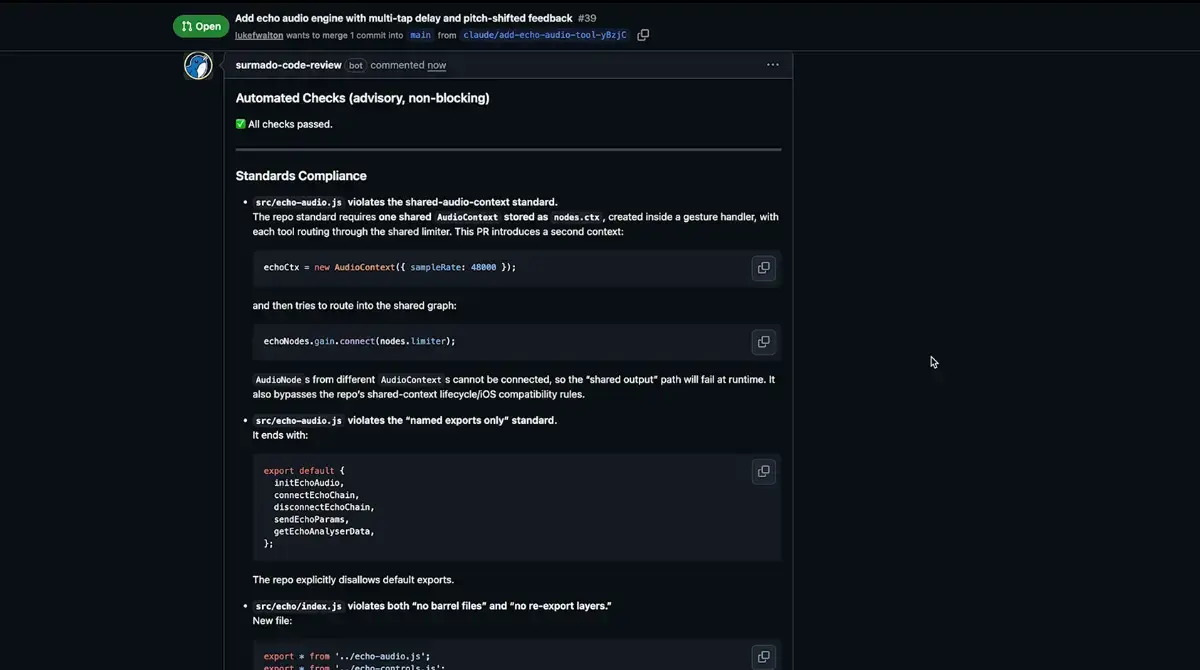Copy the export default code block
This screenshot has height=670, width=1200.
click(x=763, y=471)
